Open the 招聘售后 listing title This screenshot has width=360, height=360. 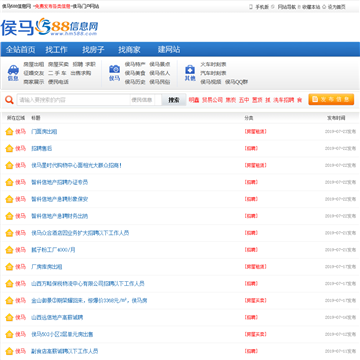(x=42, y=149)
